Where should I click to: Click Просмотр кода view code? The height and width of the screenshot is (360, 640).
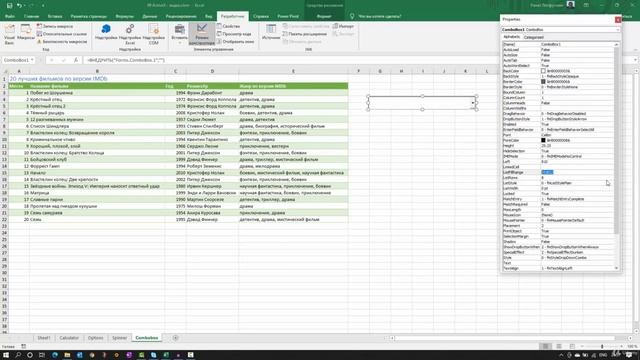tap(234, 34)
